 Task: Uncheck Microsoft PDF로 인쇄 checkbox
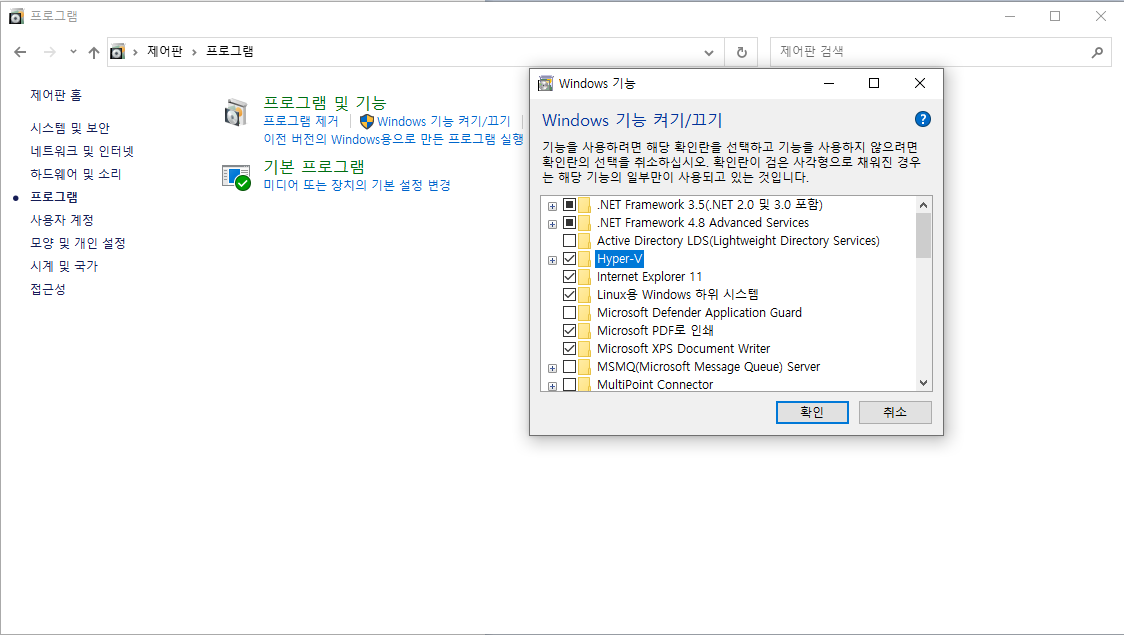tap(569, 330)
